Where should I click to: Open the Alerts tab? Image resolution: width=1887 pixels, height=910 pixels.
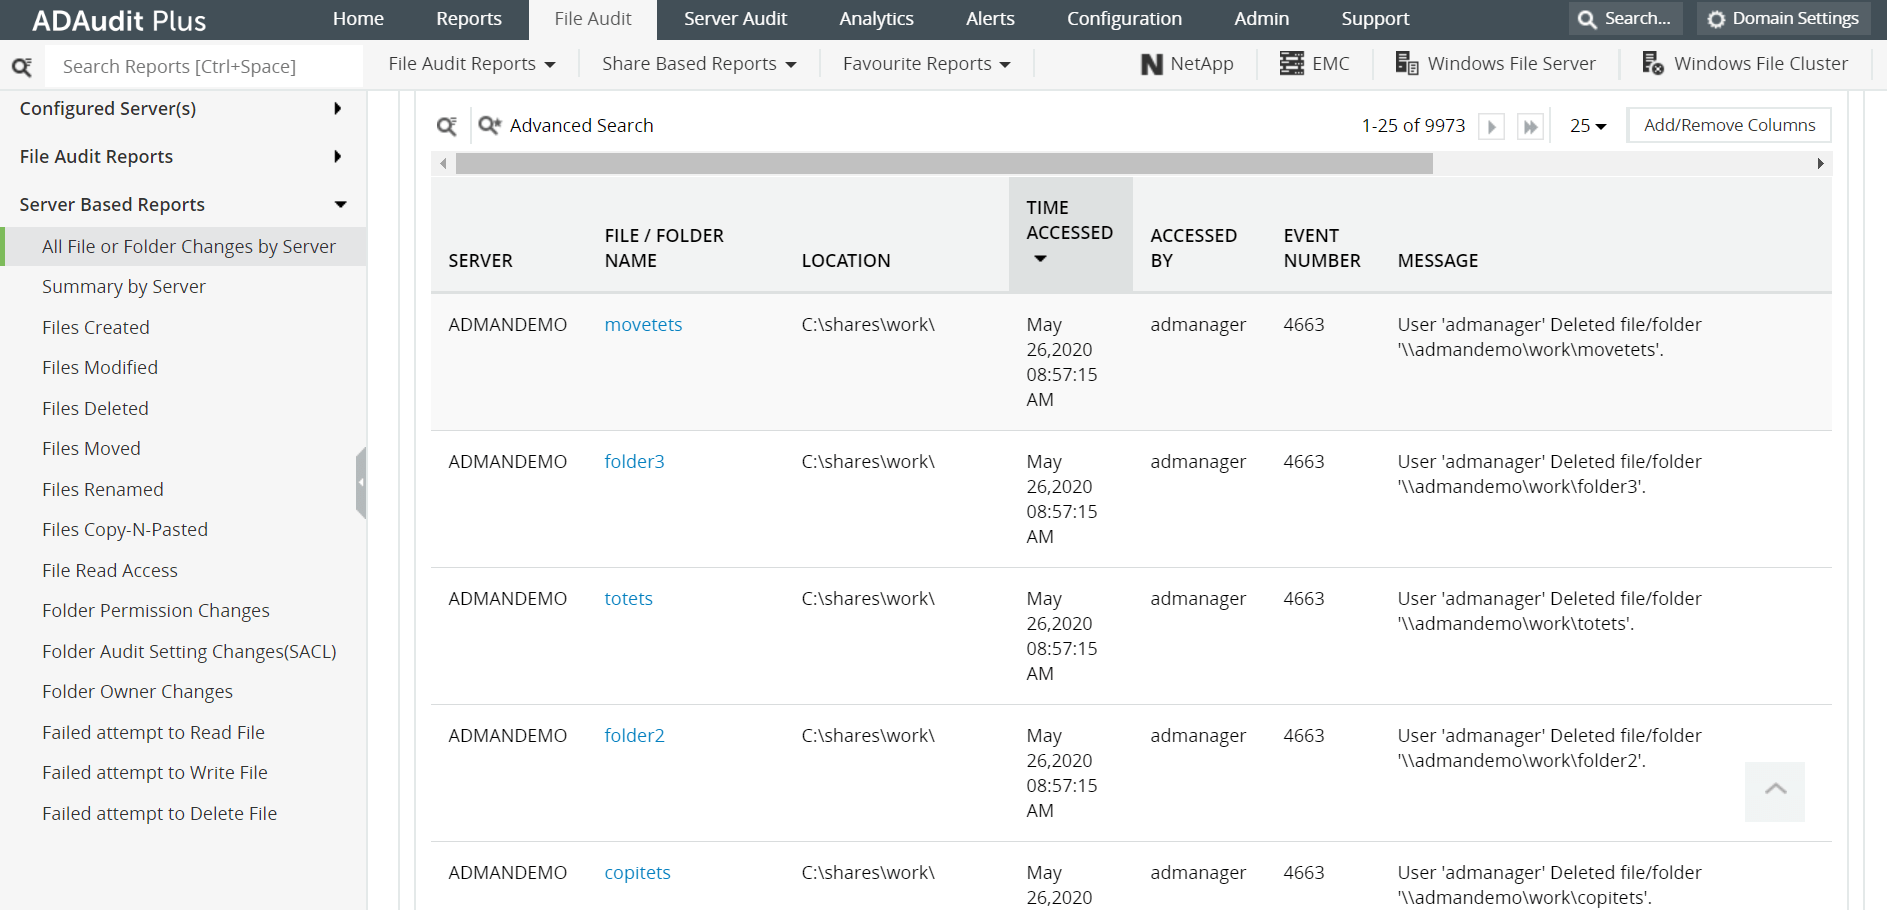click(990, 19)
